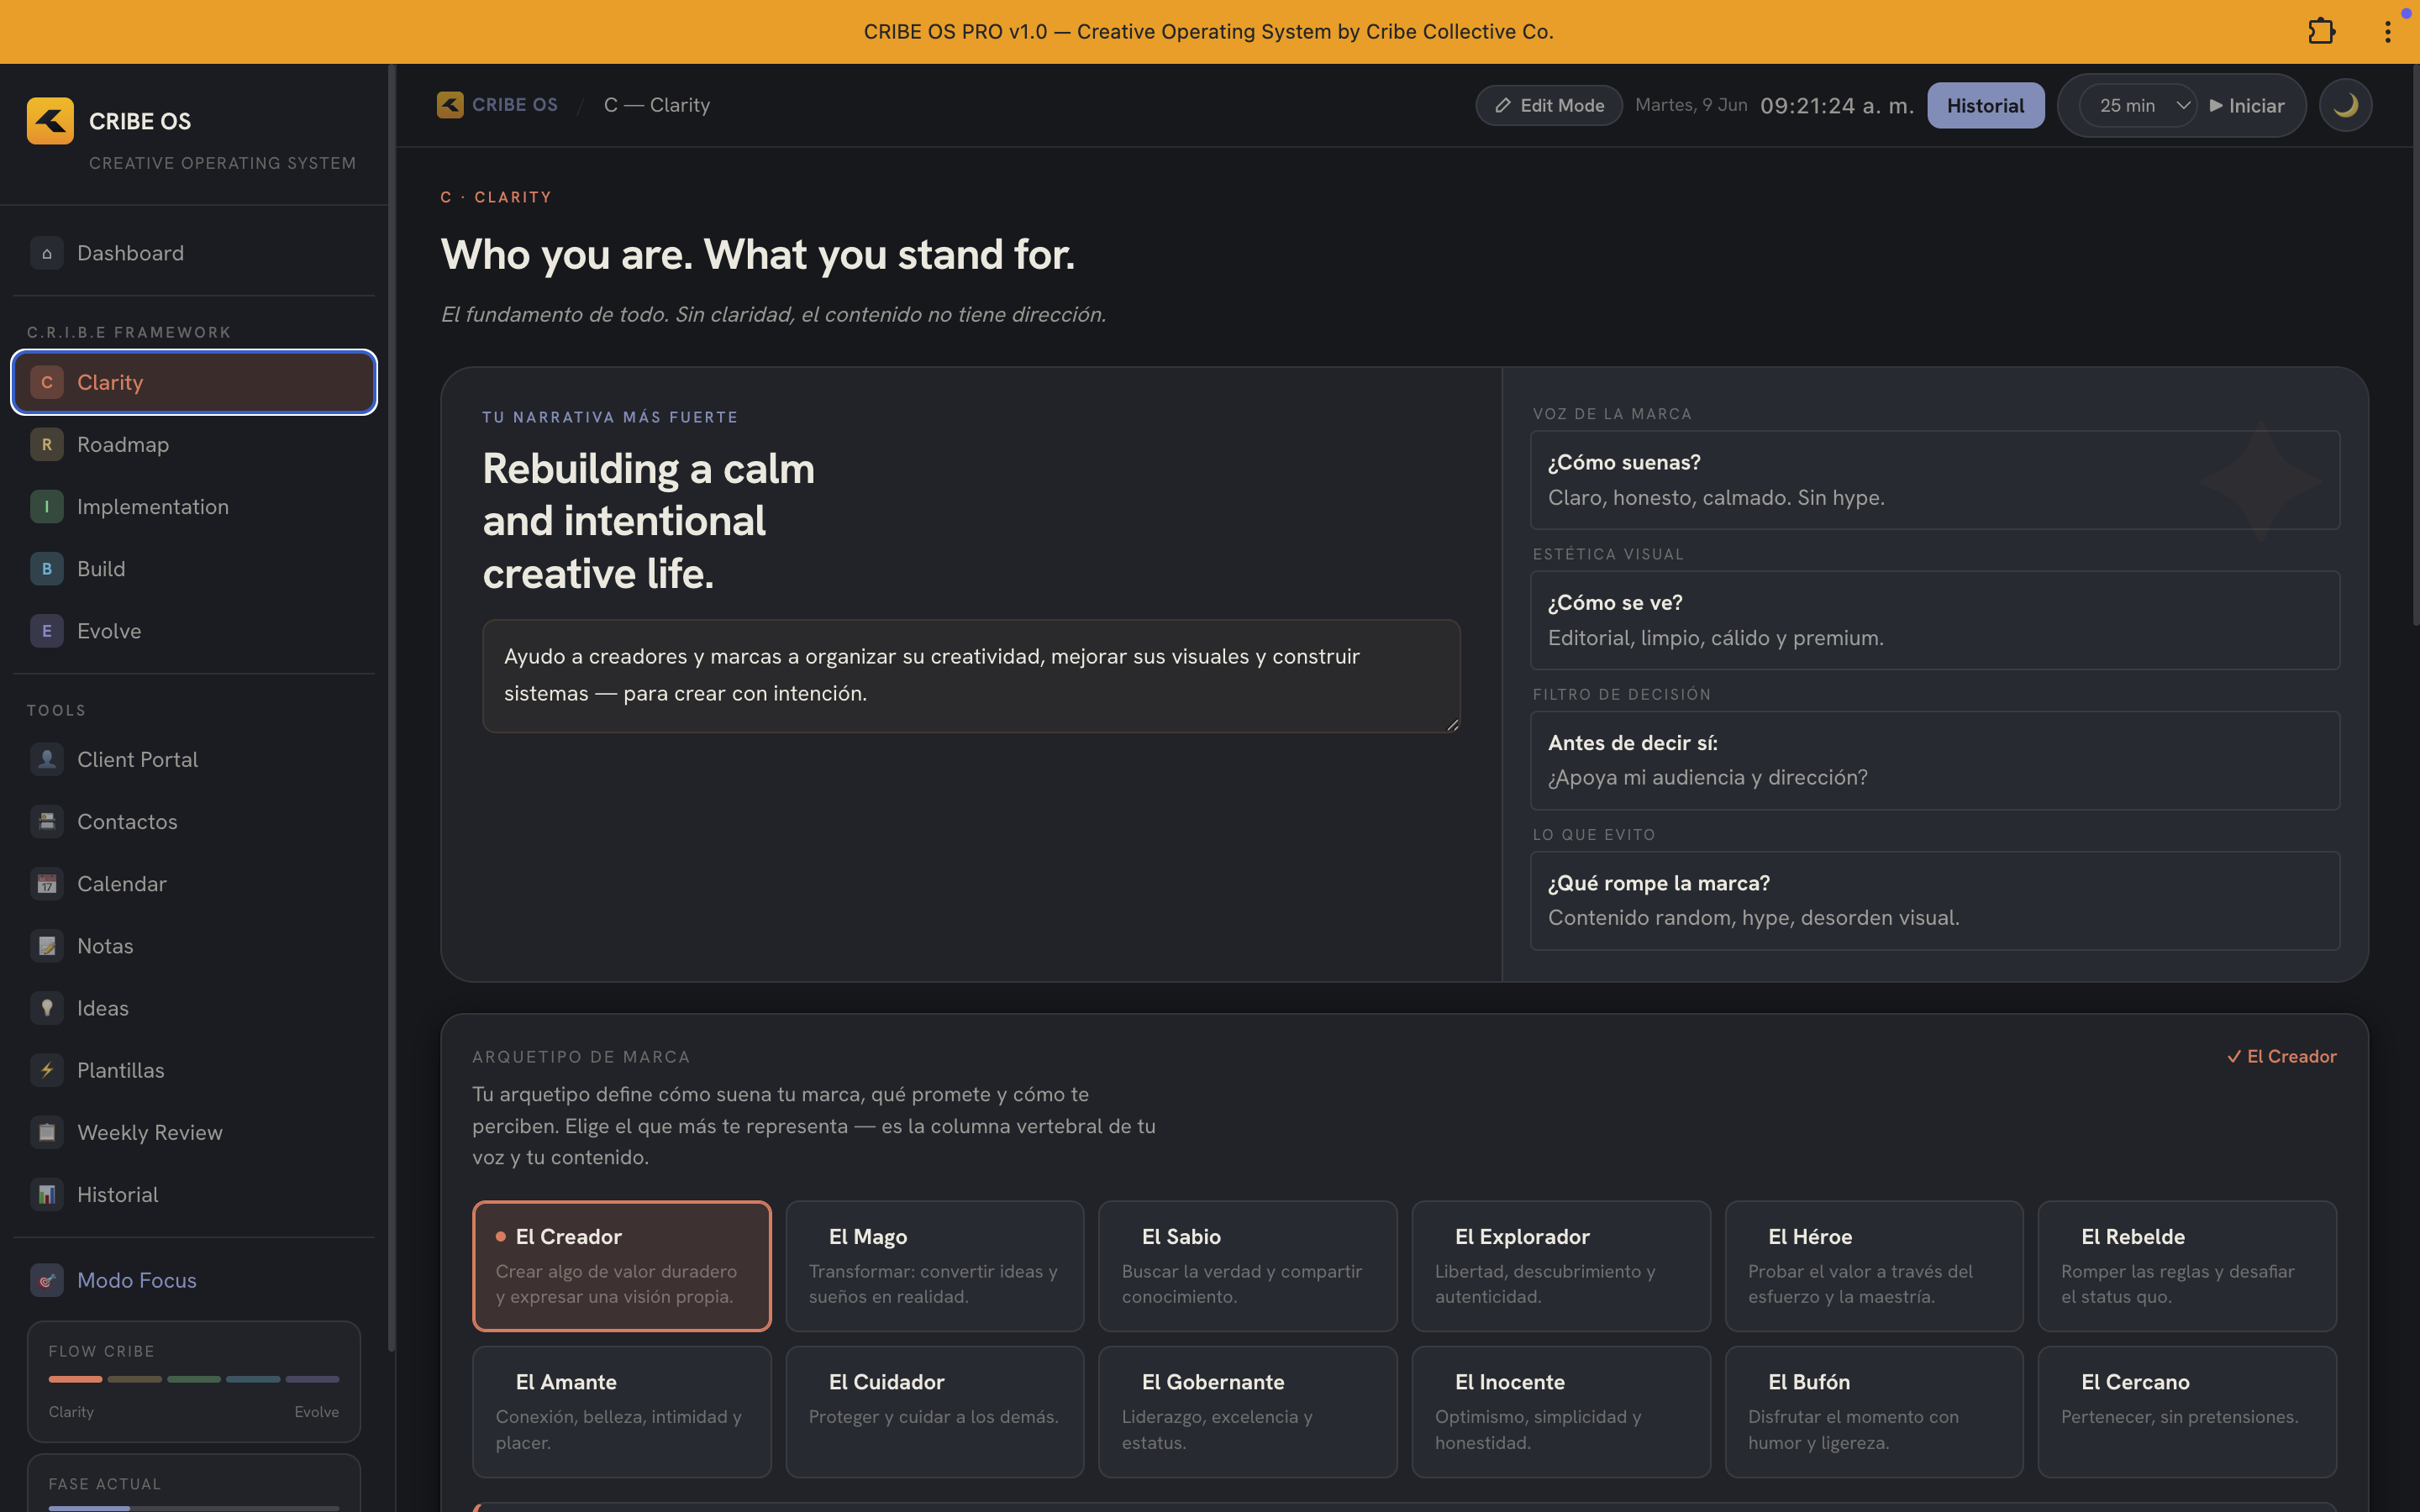Click the Clarity C badge icon
The width and height of the screenshot is (2420, 1512).
(47, 382)
